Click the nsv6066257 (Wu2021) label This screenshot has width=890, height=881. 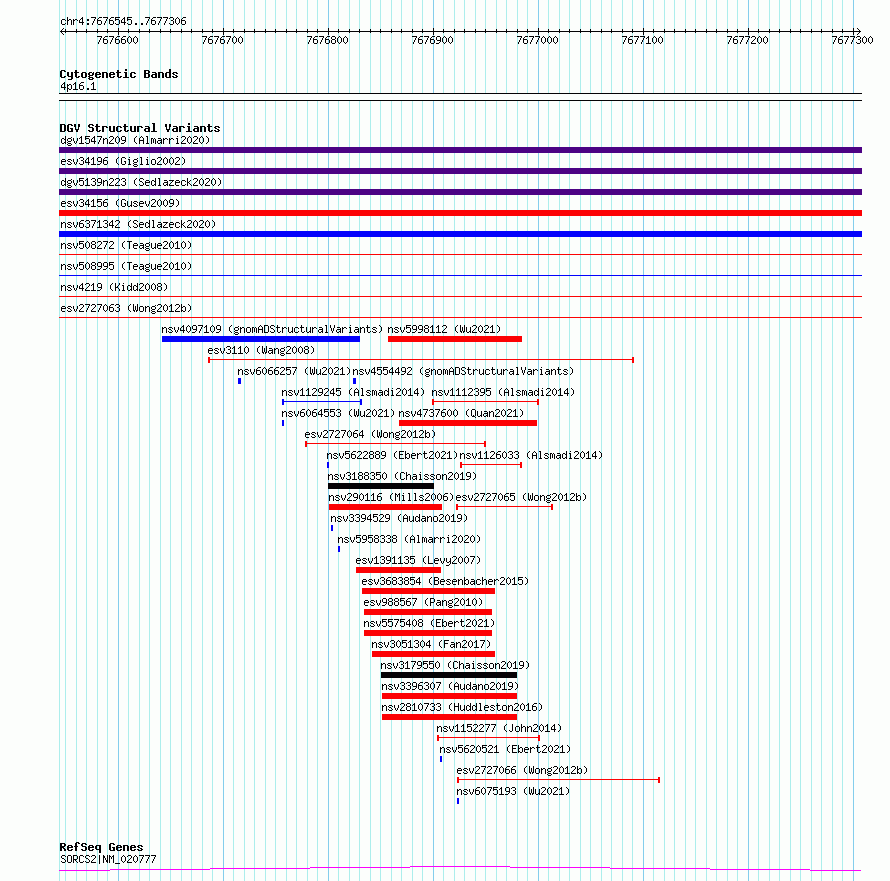(x=294, y=371)
